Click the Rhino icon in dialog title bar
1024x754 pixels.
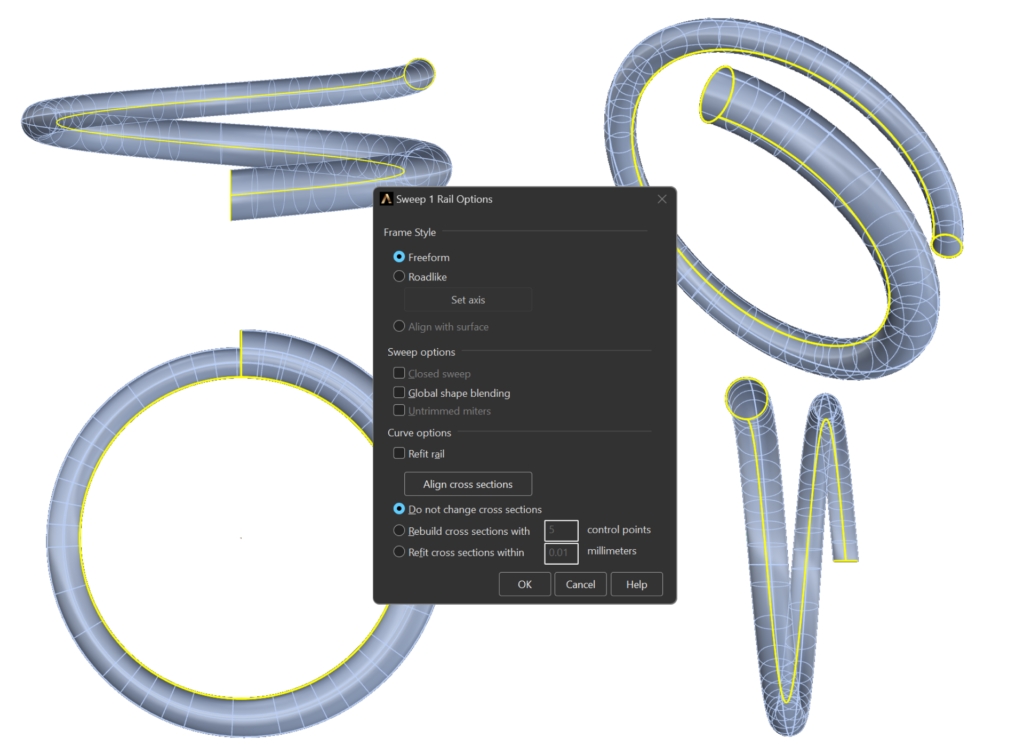point(386,199)
